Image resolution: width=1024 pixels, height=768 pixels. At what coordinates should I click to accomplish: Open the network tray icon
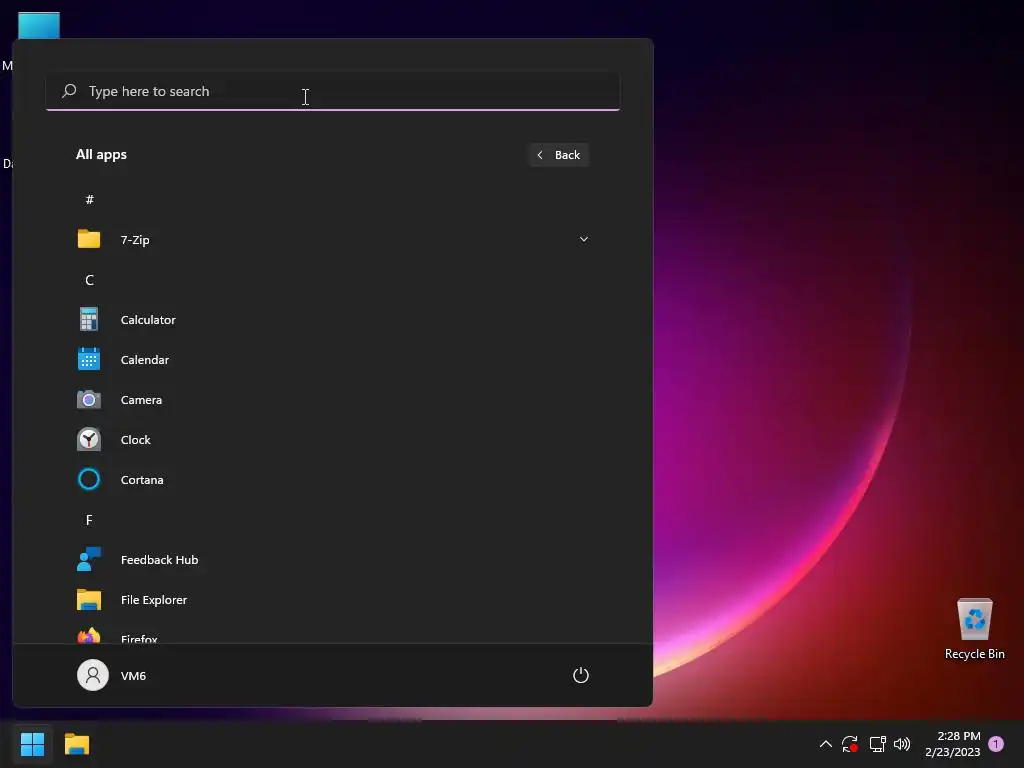point(878,744)
